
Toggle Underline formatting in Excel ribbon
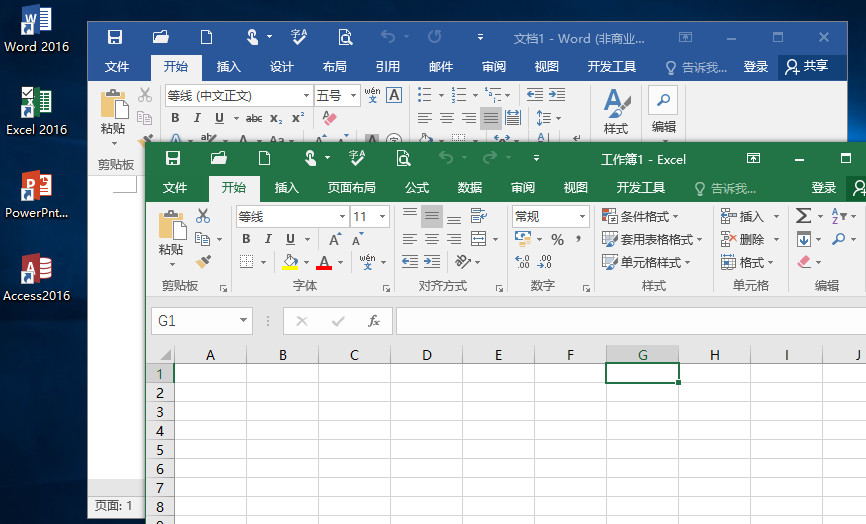pyautogui.click(x=290, y=240)
